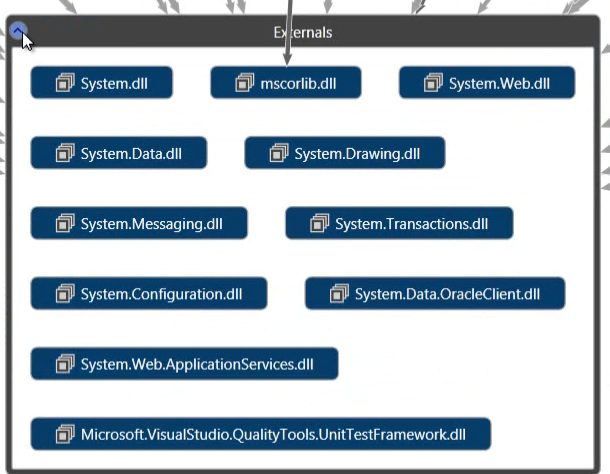
Task: Select the System.Web.dll node
Action: [x=487, y=83]
